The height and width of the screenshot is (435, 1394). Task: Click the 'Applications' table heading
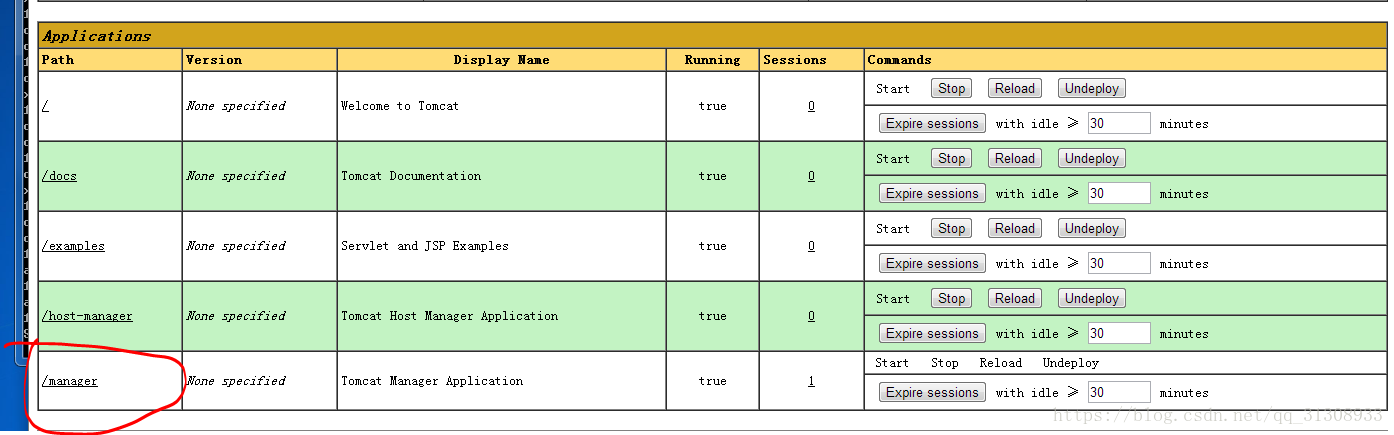click(97, 36)
